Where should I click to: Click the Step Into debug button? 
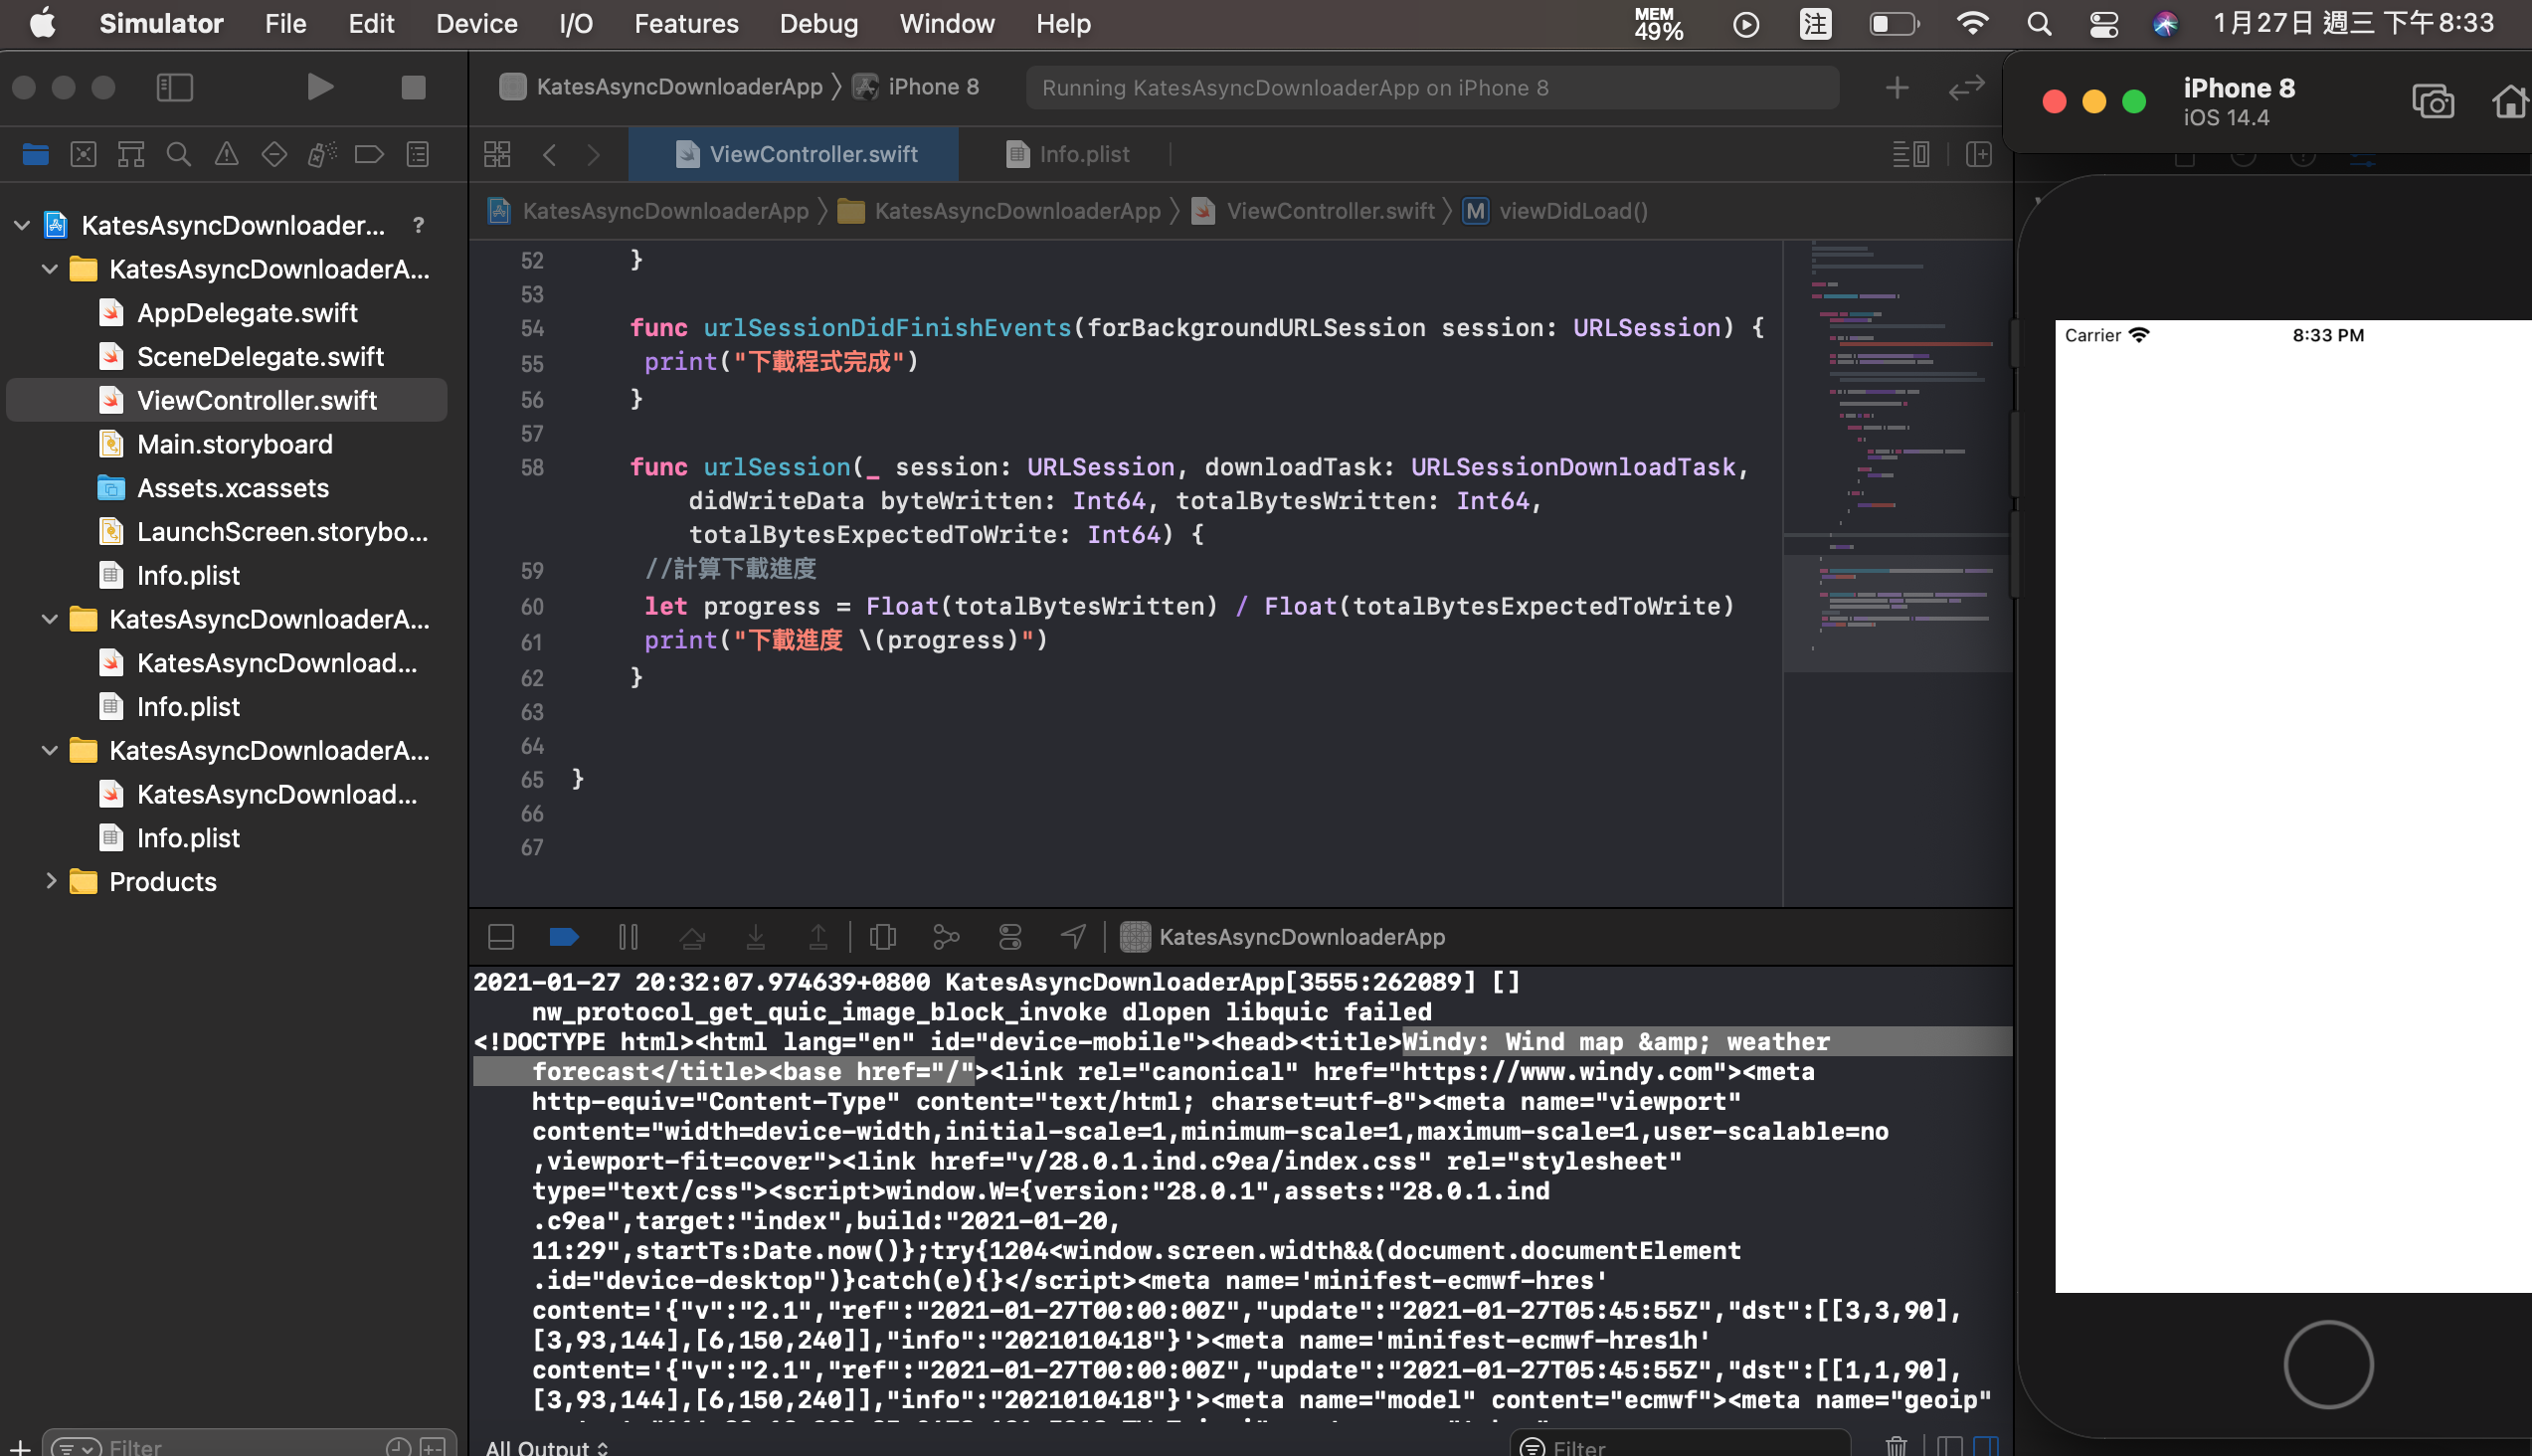click(756, 937)
